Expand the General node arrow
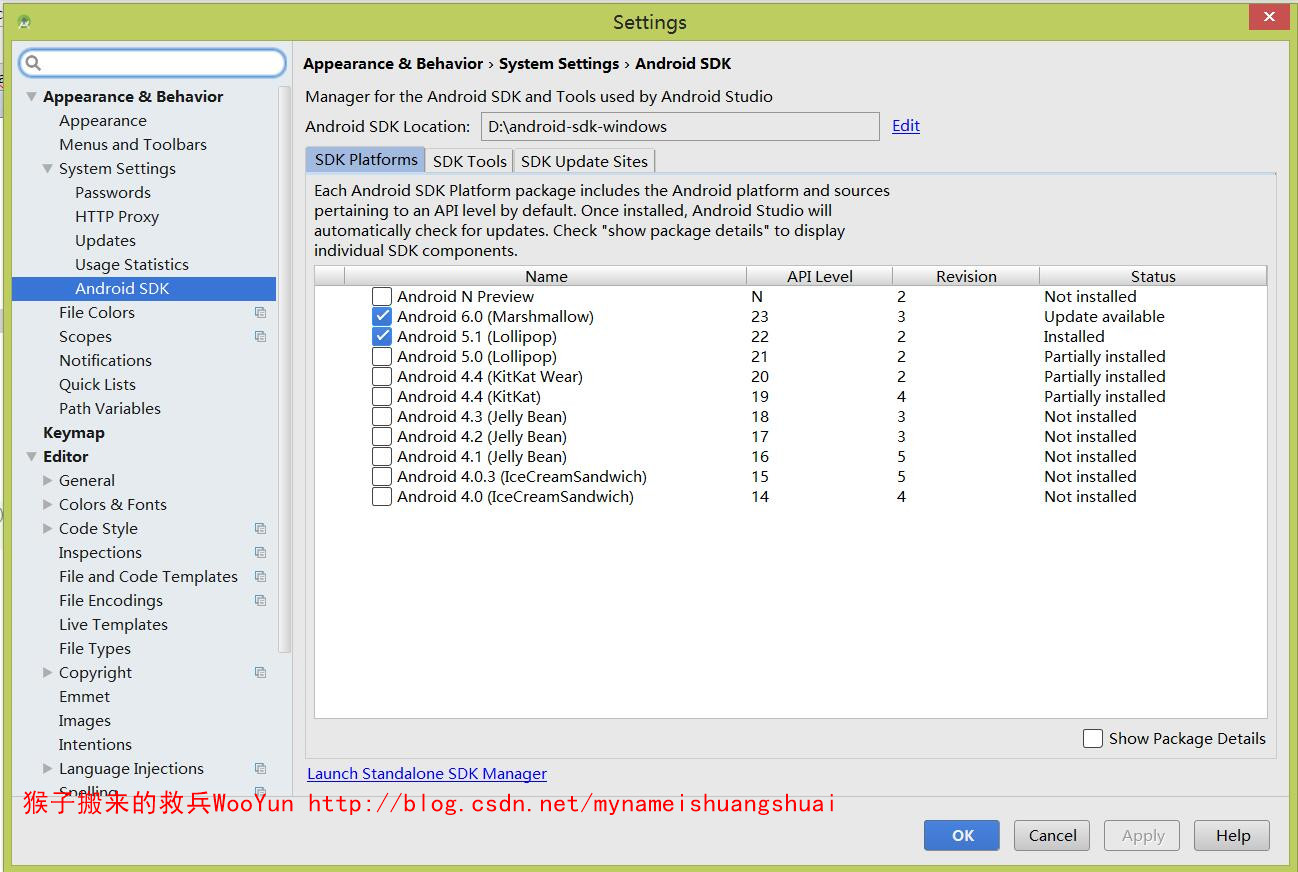This screenshot has width=1298, height=872. pos(47,481)
